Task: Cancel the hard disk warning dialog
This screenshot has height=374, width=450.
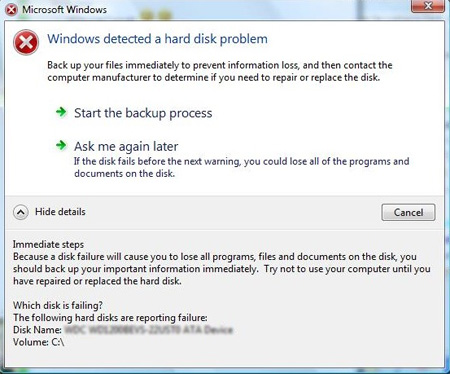Action: (x=408, y=212)
